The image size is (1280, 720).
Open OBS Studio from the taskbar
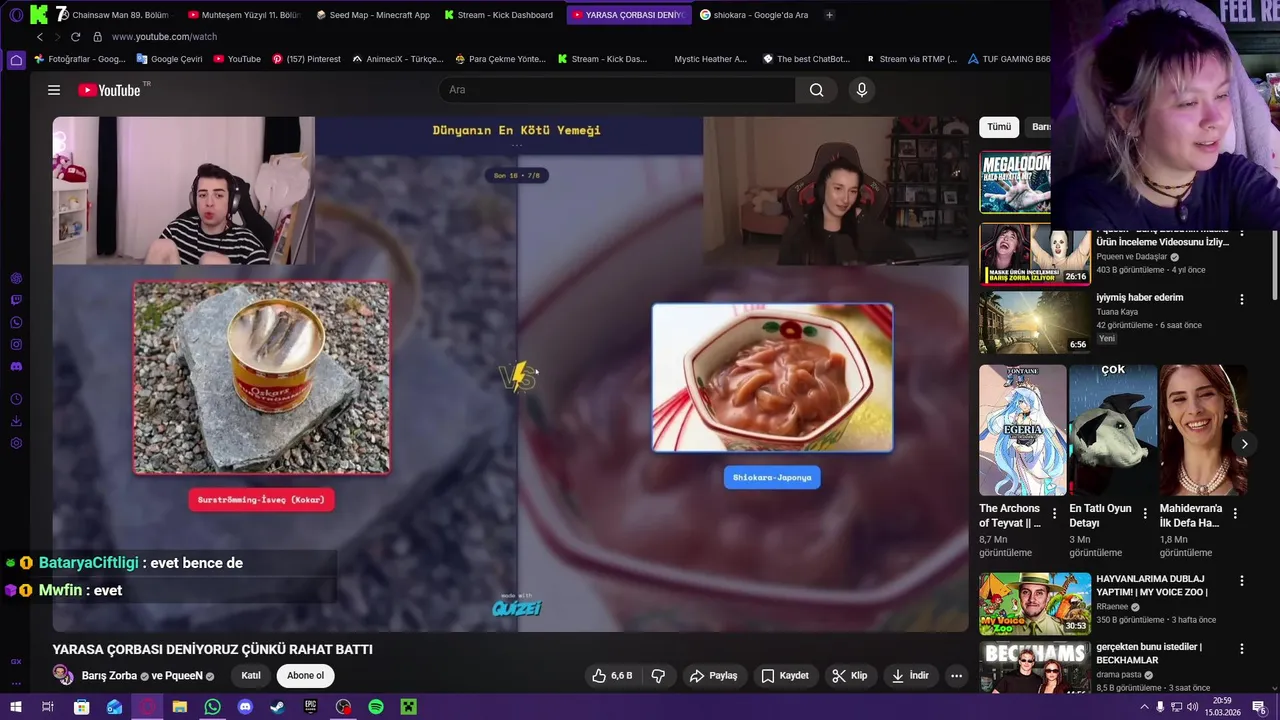click(343, 707)
